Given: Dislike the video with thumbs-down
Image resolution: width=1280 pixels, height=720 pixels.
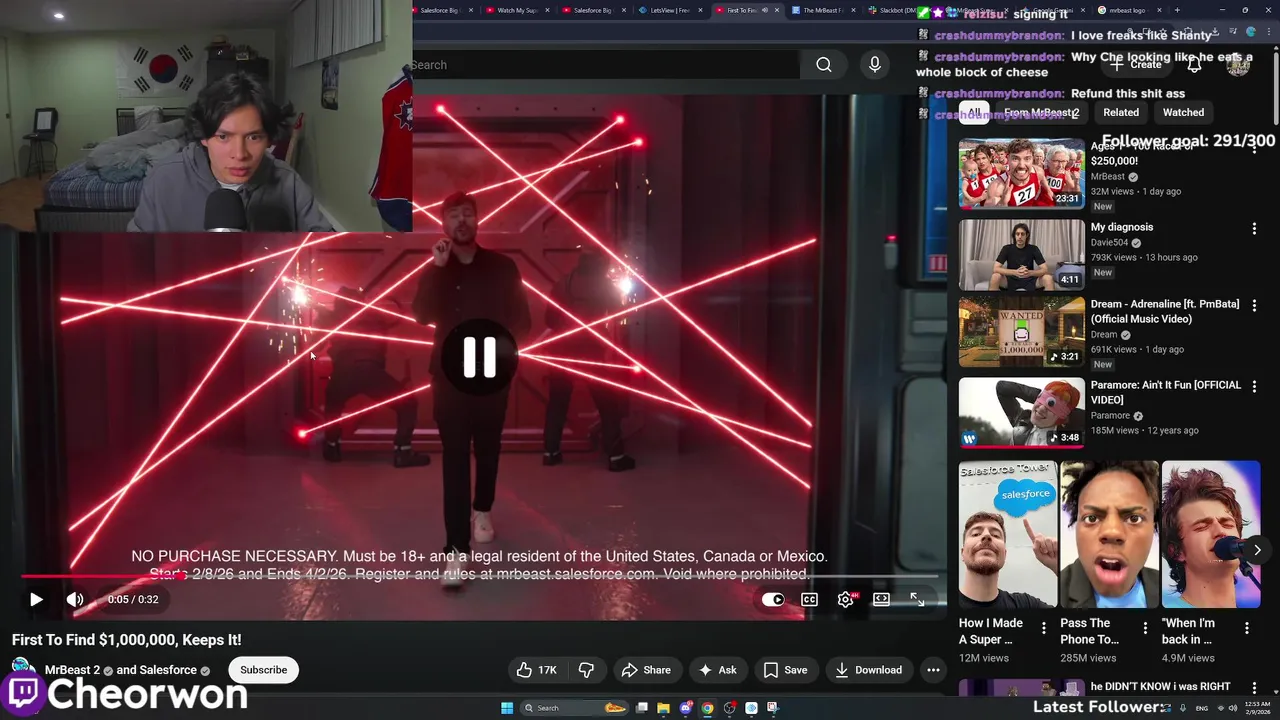Looking at the screenshot, I should pyautogui.click(x=587, y=670).
